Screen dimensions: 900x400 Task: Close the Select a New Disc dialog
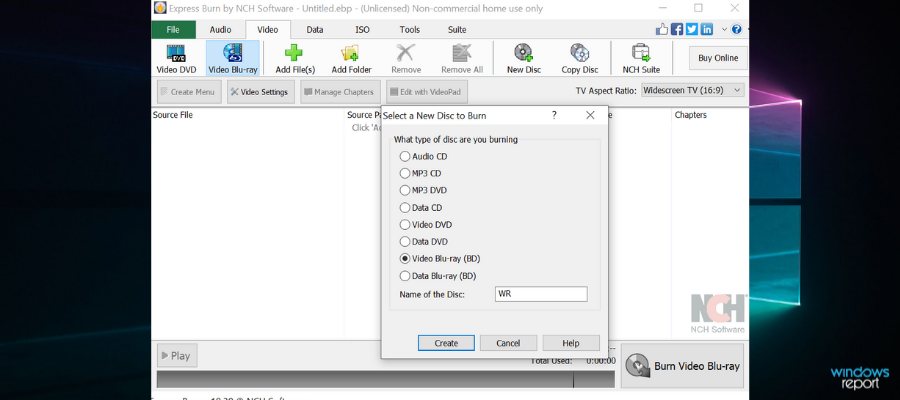coord(590,115)
